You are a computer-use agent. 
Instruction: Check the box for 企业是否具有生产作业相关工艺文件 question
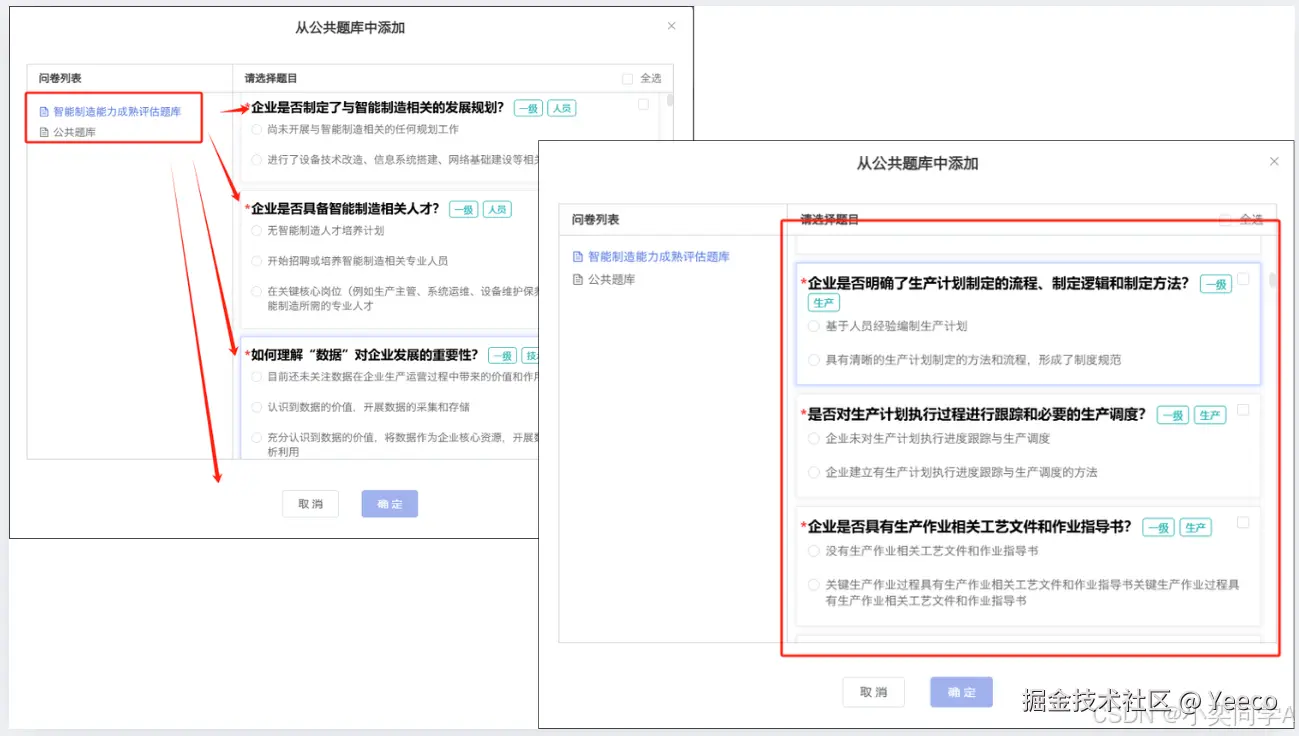coord(1243,522)
